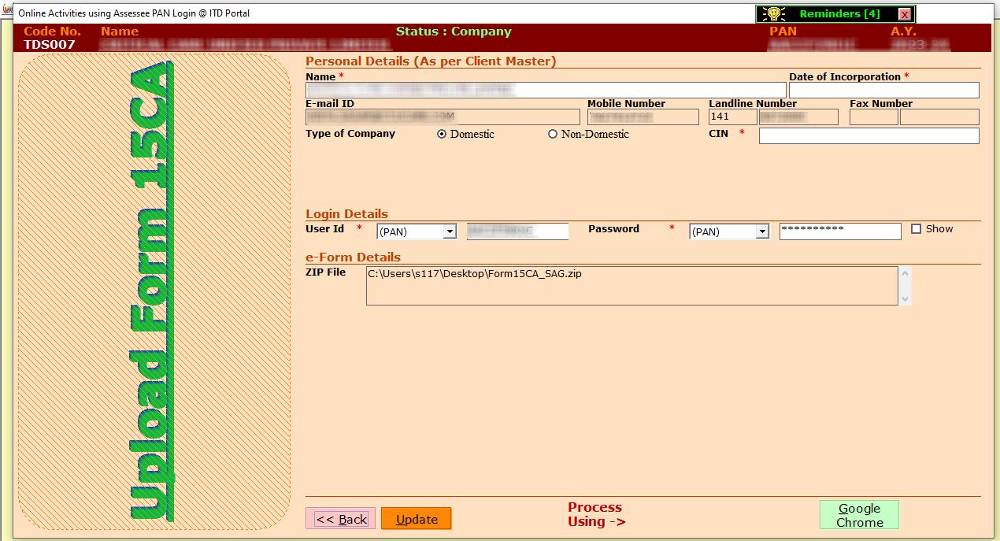Click the E-mail ID field
Image resolution: width=1000 pixels, height=541 pixels.
pyautogui.click(x=442, y=117)
